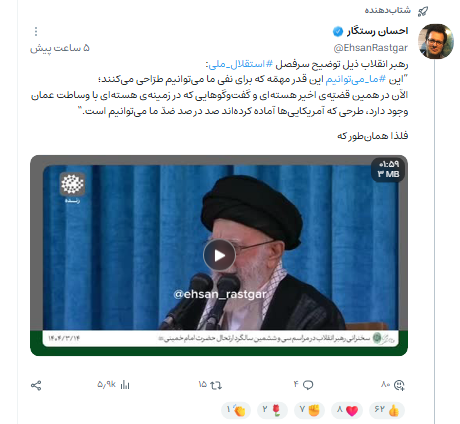This screenshot has width=460, height=424.
Task: Click the rocket booster icon at top
Action: [423, 11]
